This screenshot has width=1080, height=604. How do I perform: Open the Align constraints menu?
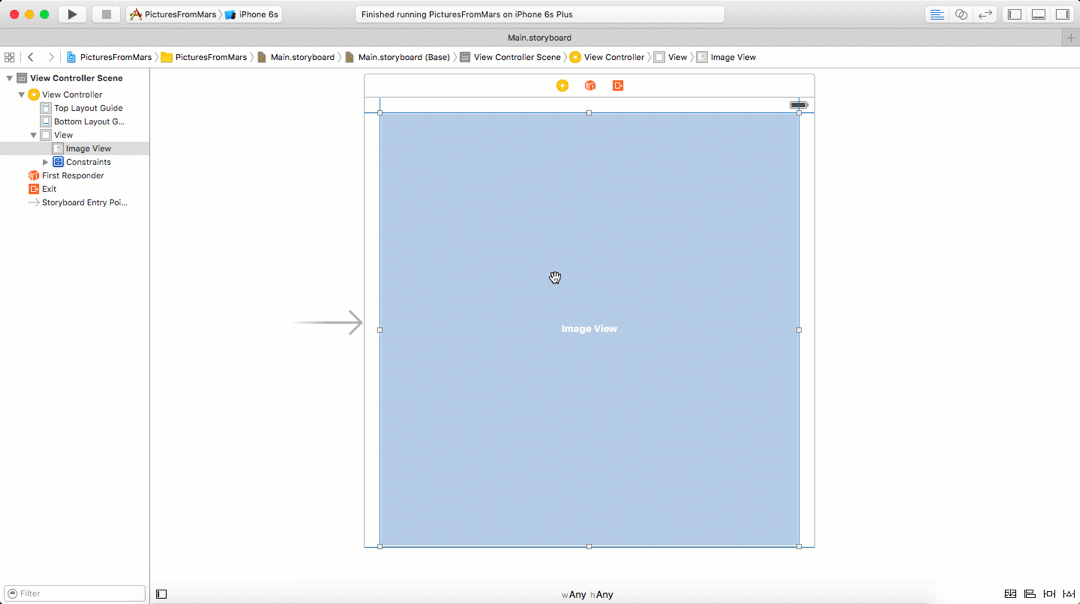tap(1030, 594)
